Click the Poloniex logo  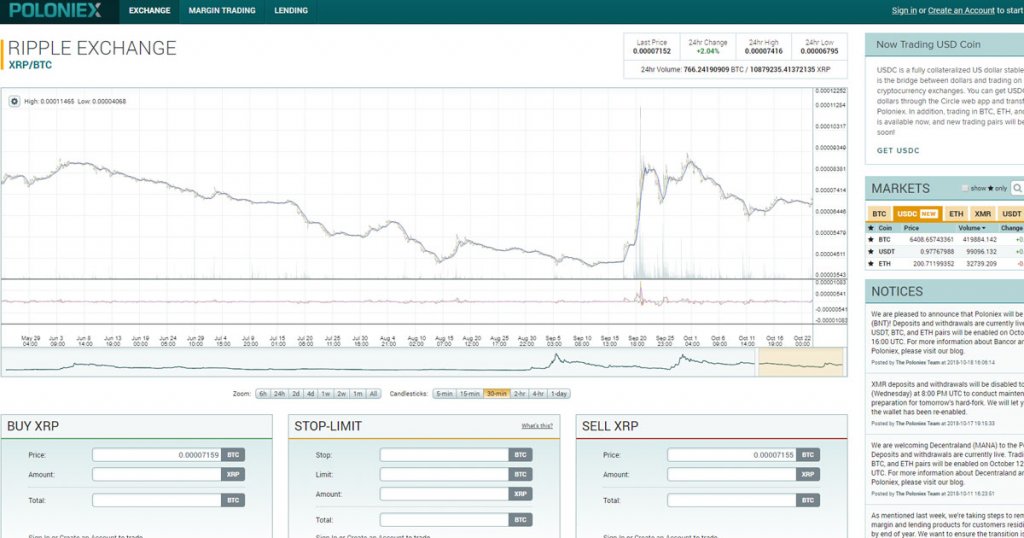coord(56,10)
